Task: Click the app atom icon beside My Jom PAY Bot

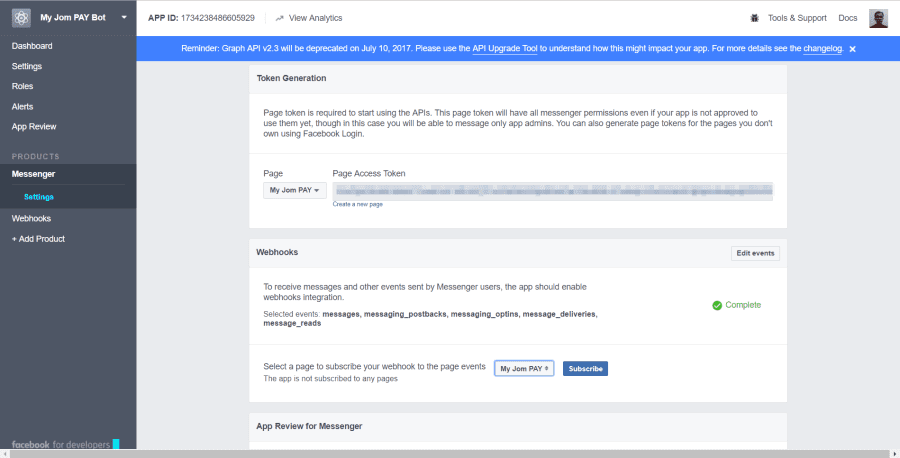Action: (21, 18)
